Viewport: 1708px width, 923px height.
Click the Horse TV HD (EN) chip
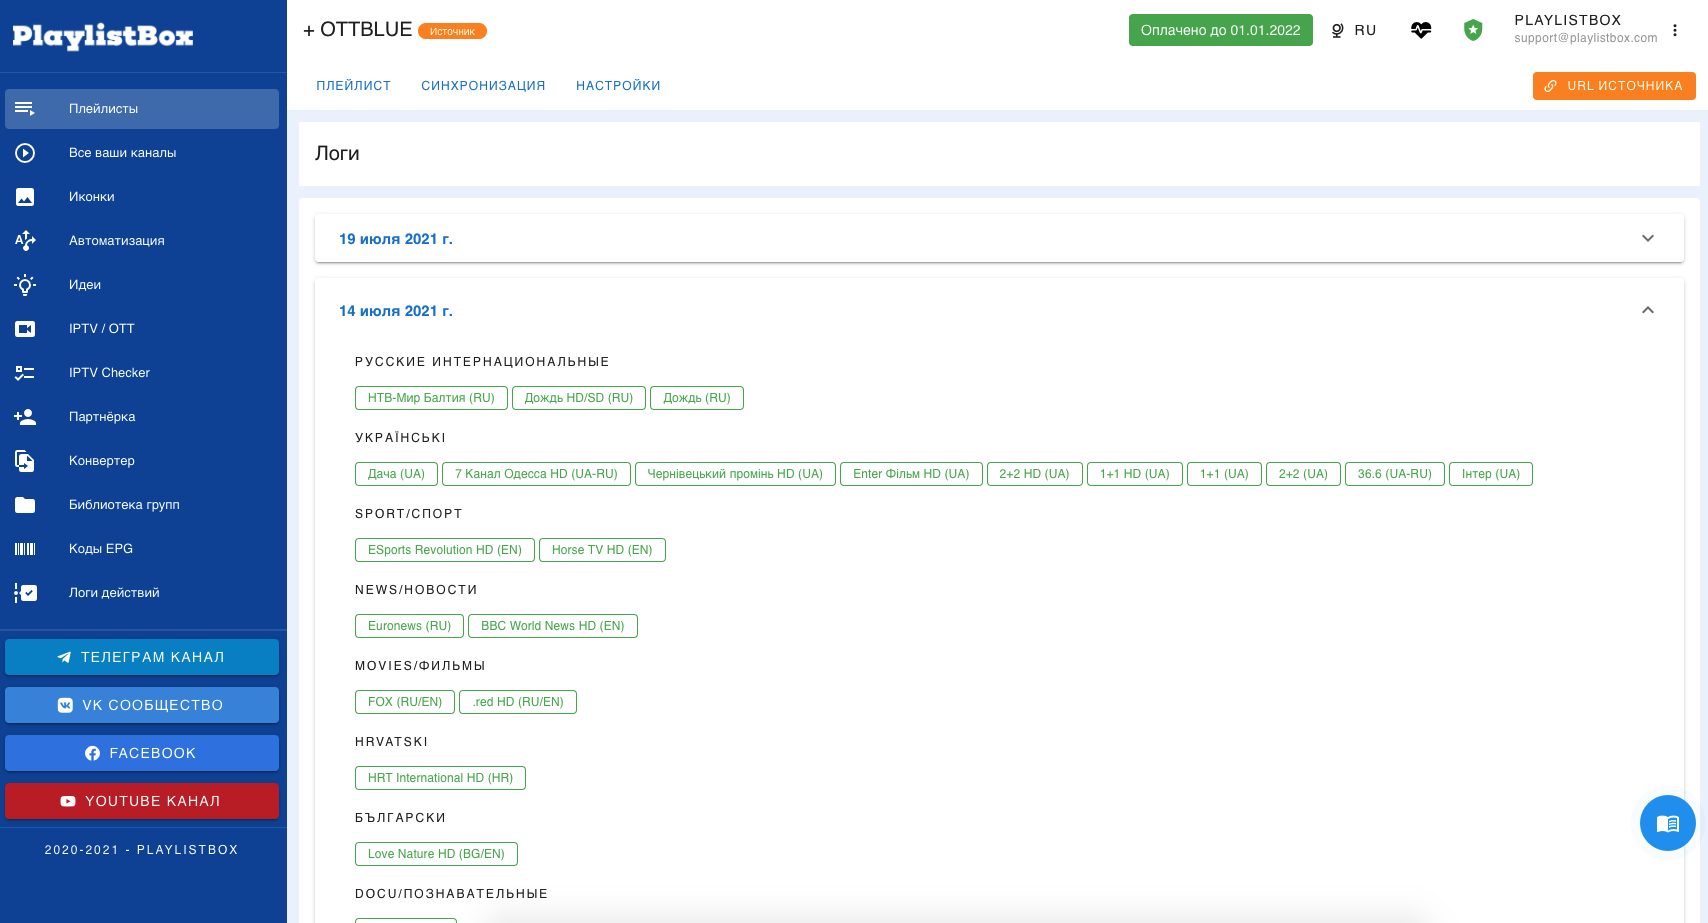click(x=602, y=550)
